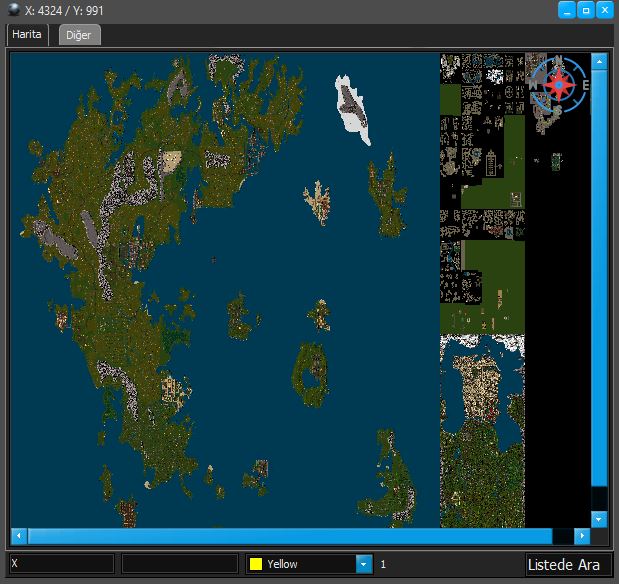Viewport: 619px width, 584px height.
Task: Click the app orb icon in title bar
Action: 14,10
